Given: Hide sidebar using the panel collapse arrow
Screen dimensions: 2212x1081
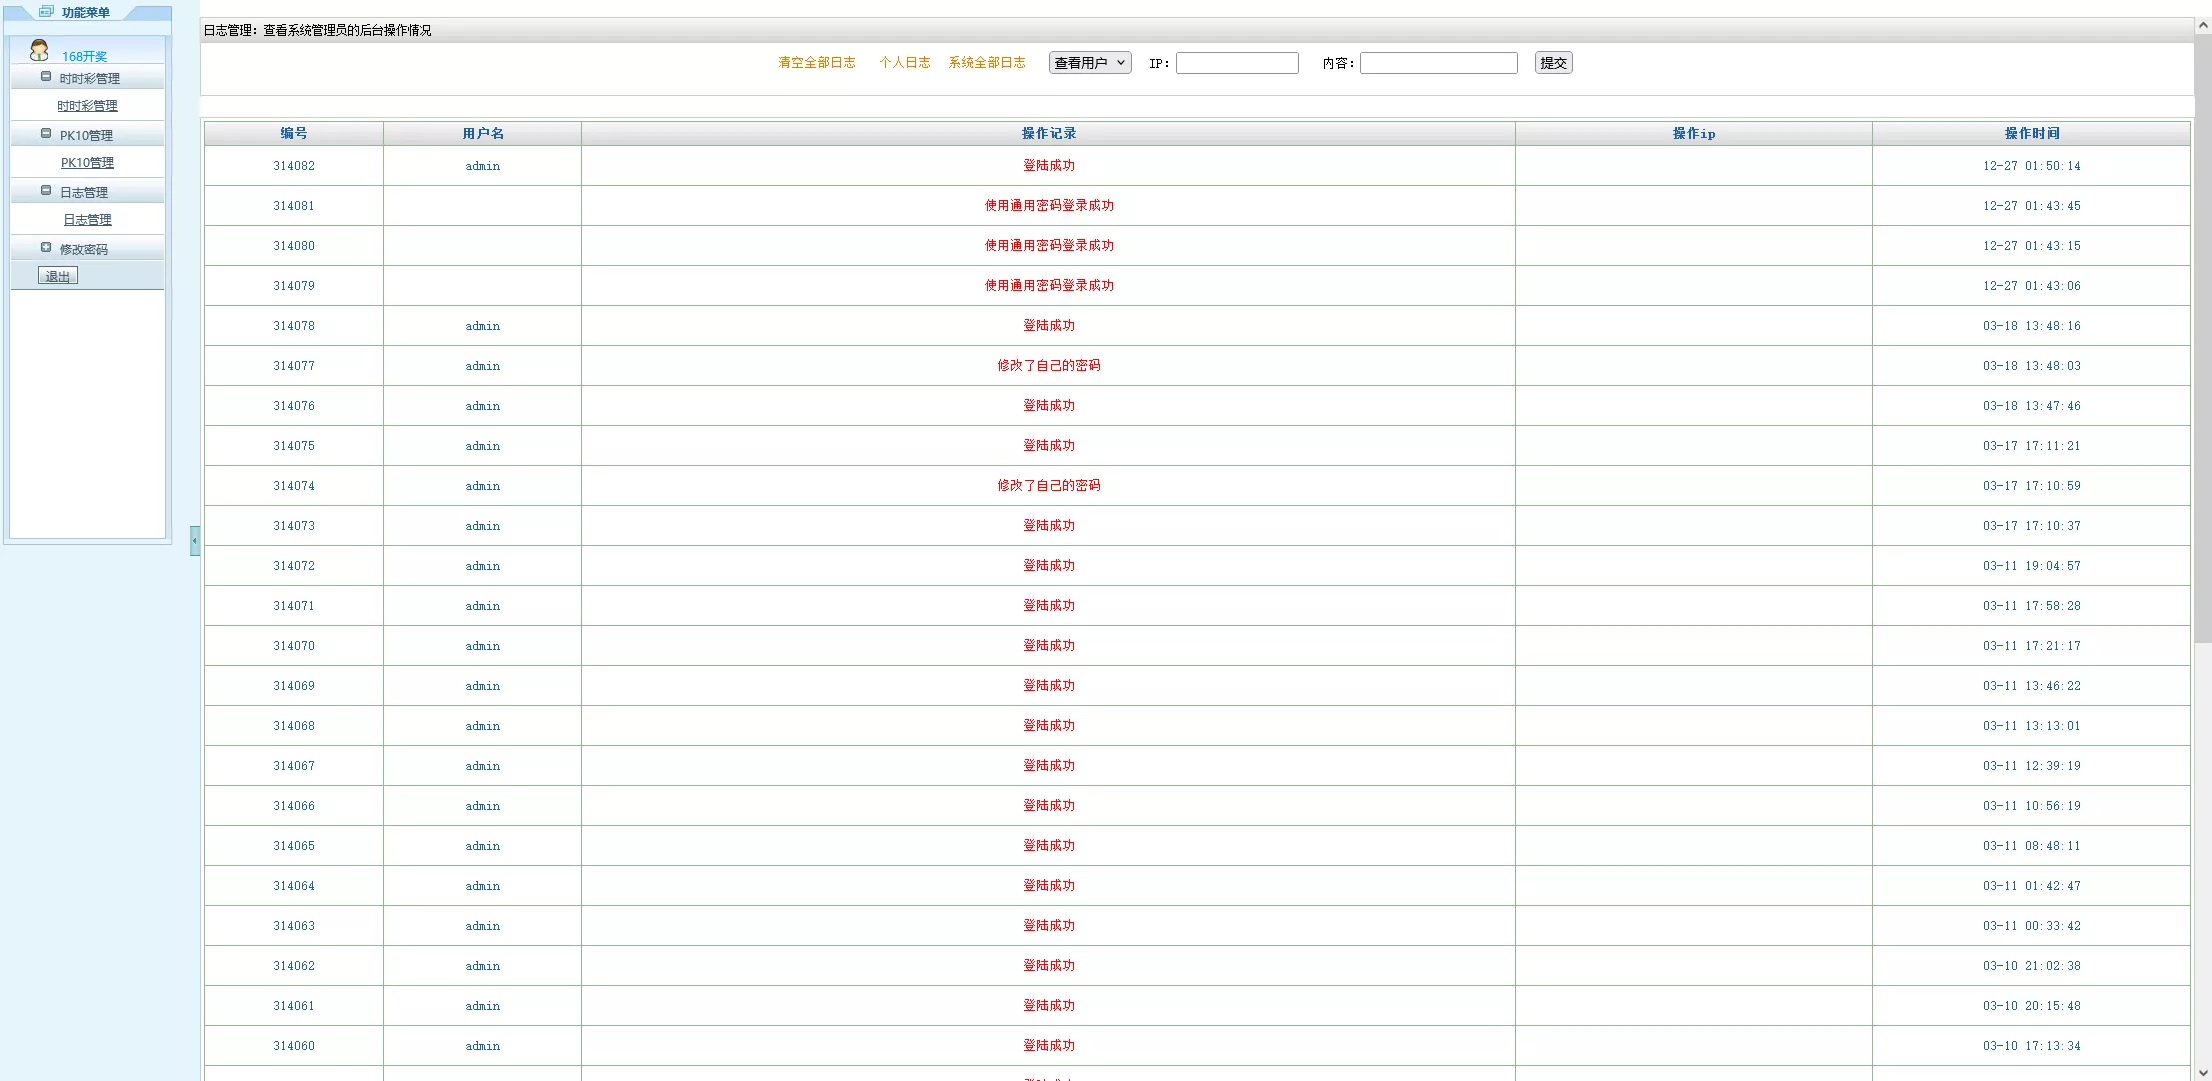Looking at the screenshot, I should (195, 541).
